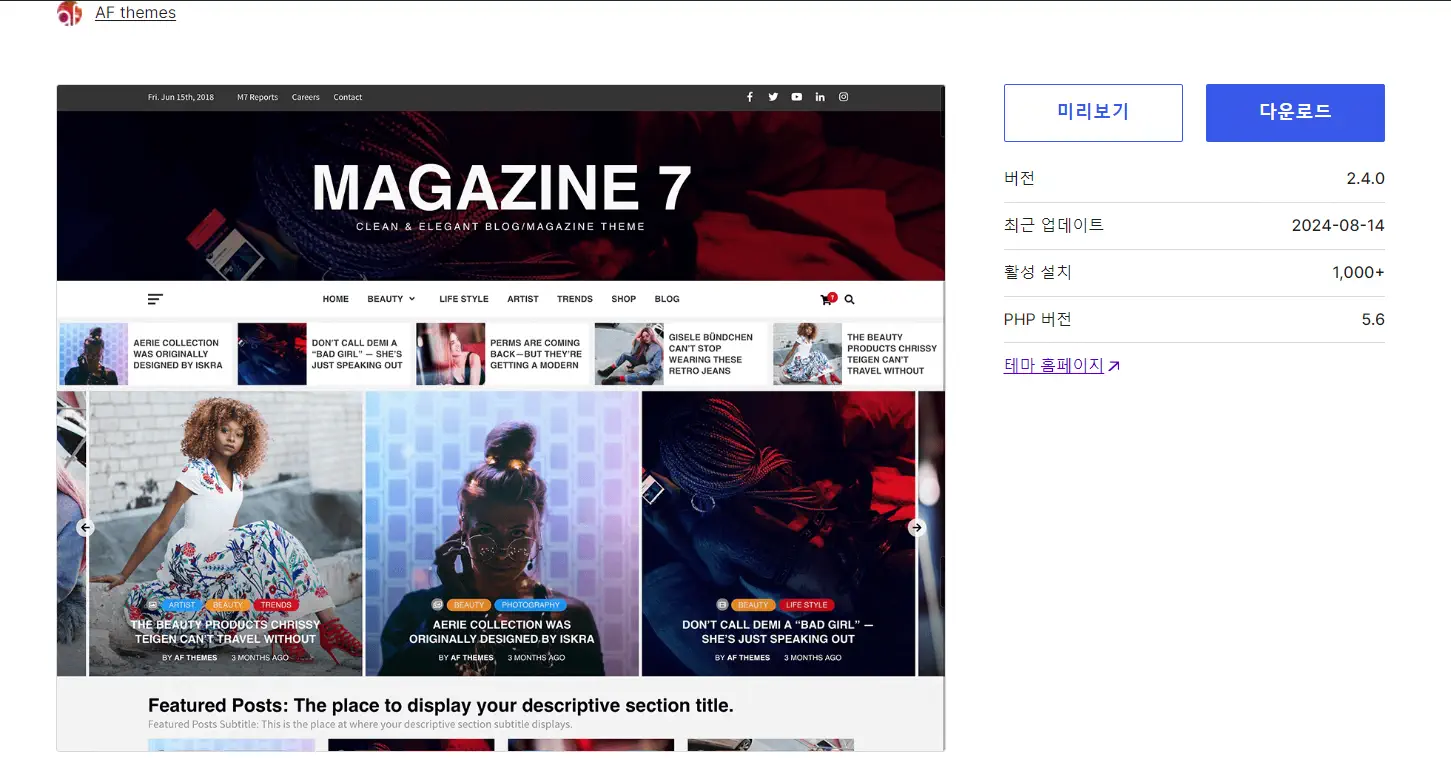Go to previous slide with left arrow
The width and height of the screenshot is (1451, 761).
coord(85,528)
